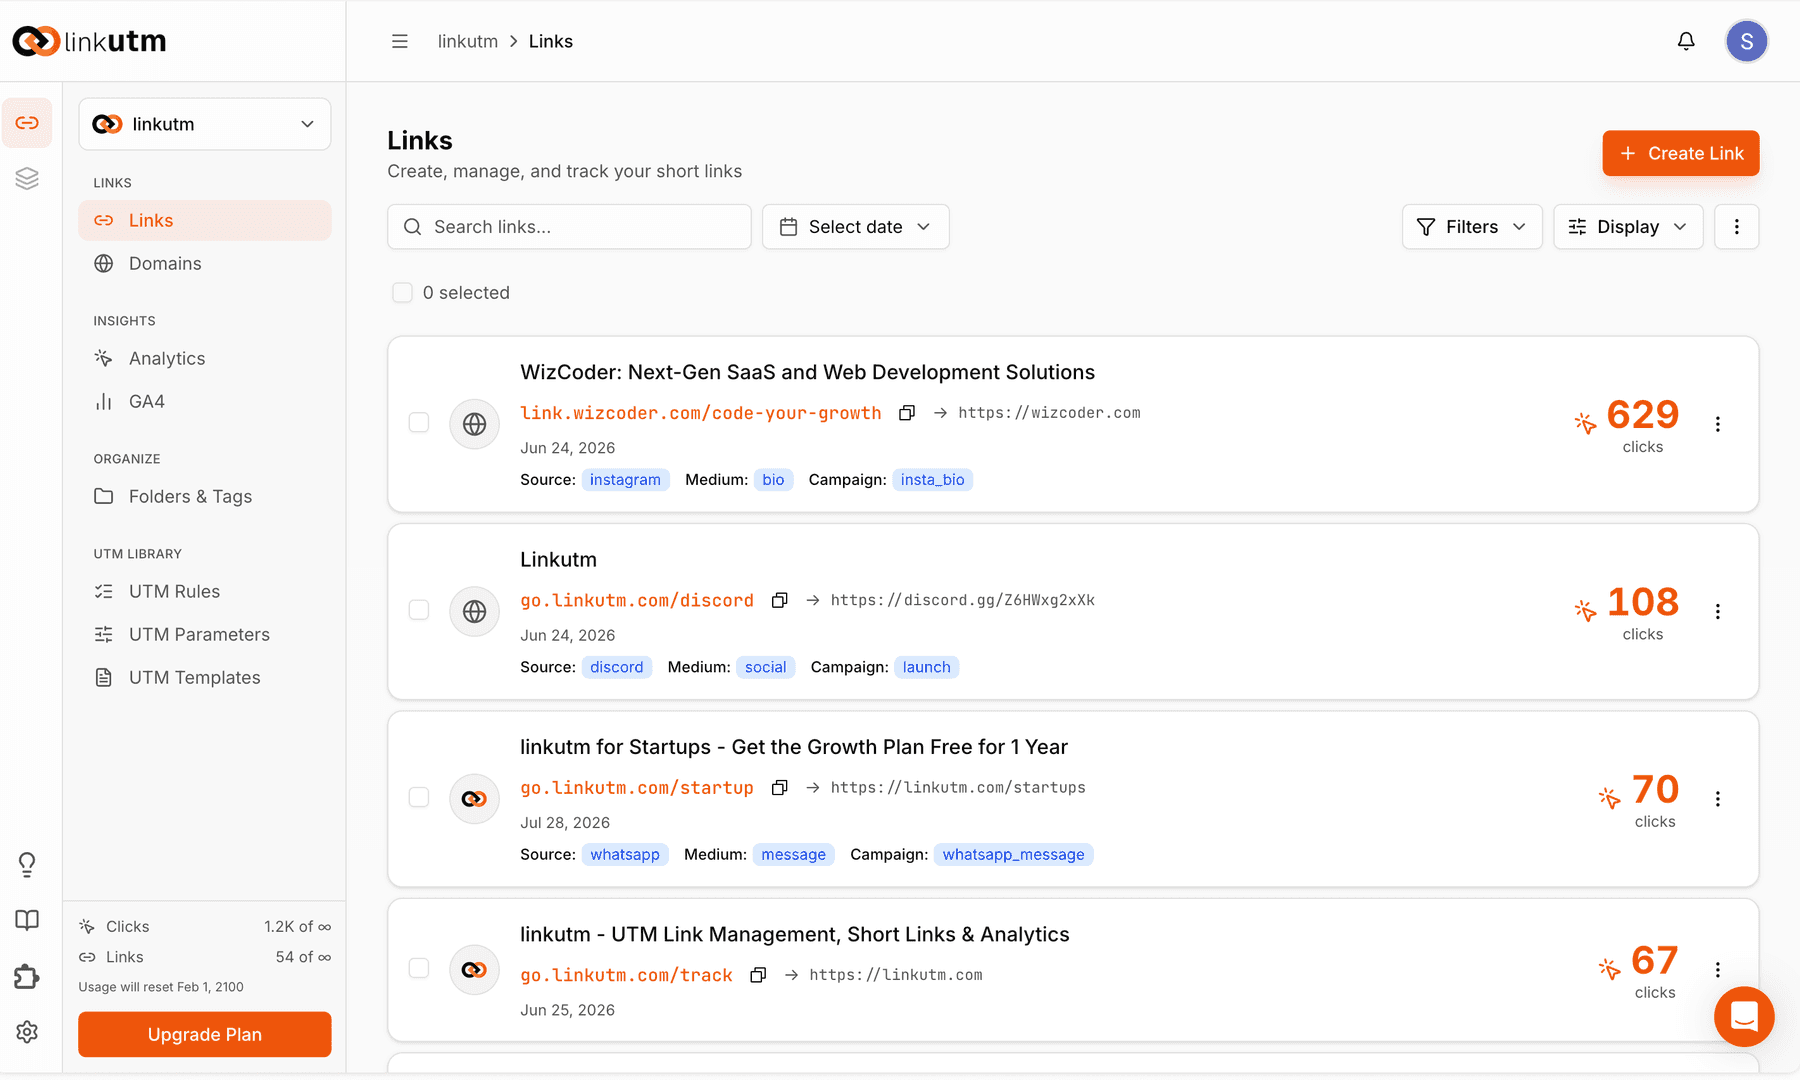Image resolution: width=1800 pixels, height=1080 pixels.
Task: Copy the go.linkutm.com/discord short link
Action: [x=780, y=600]
